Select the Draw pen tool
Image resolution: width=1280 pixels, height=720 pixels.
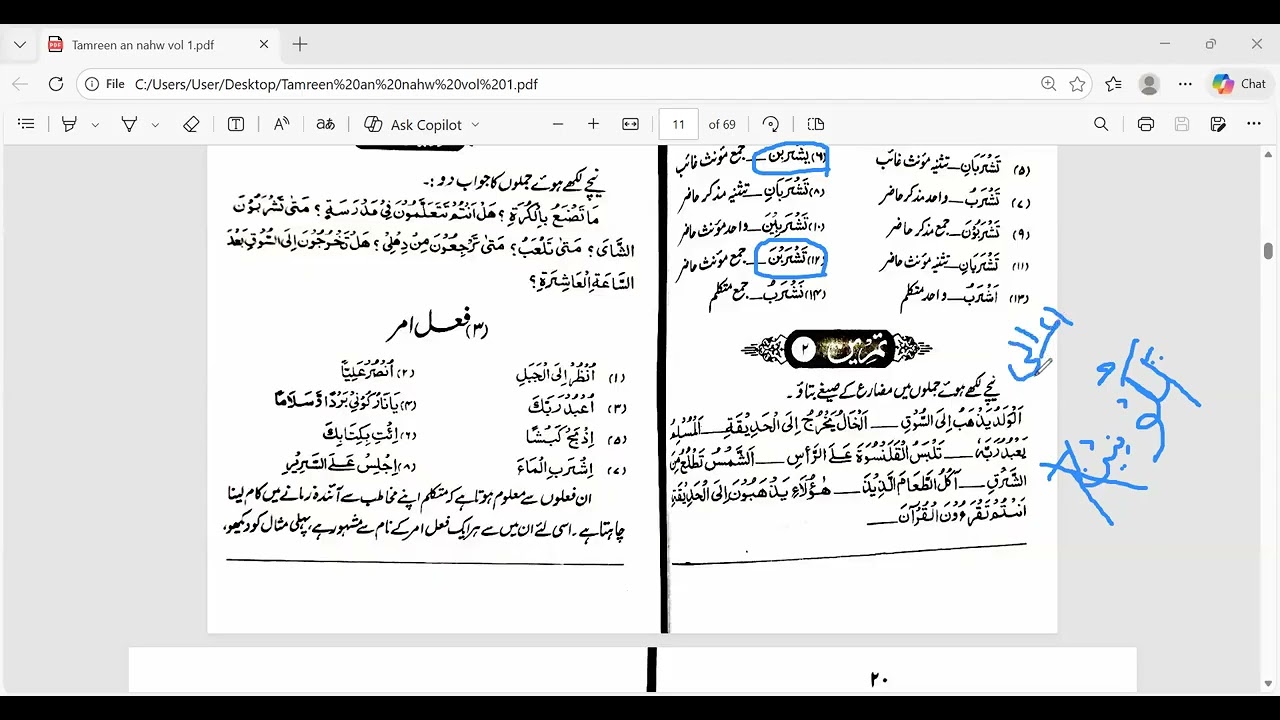tap(129, 124)
